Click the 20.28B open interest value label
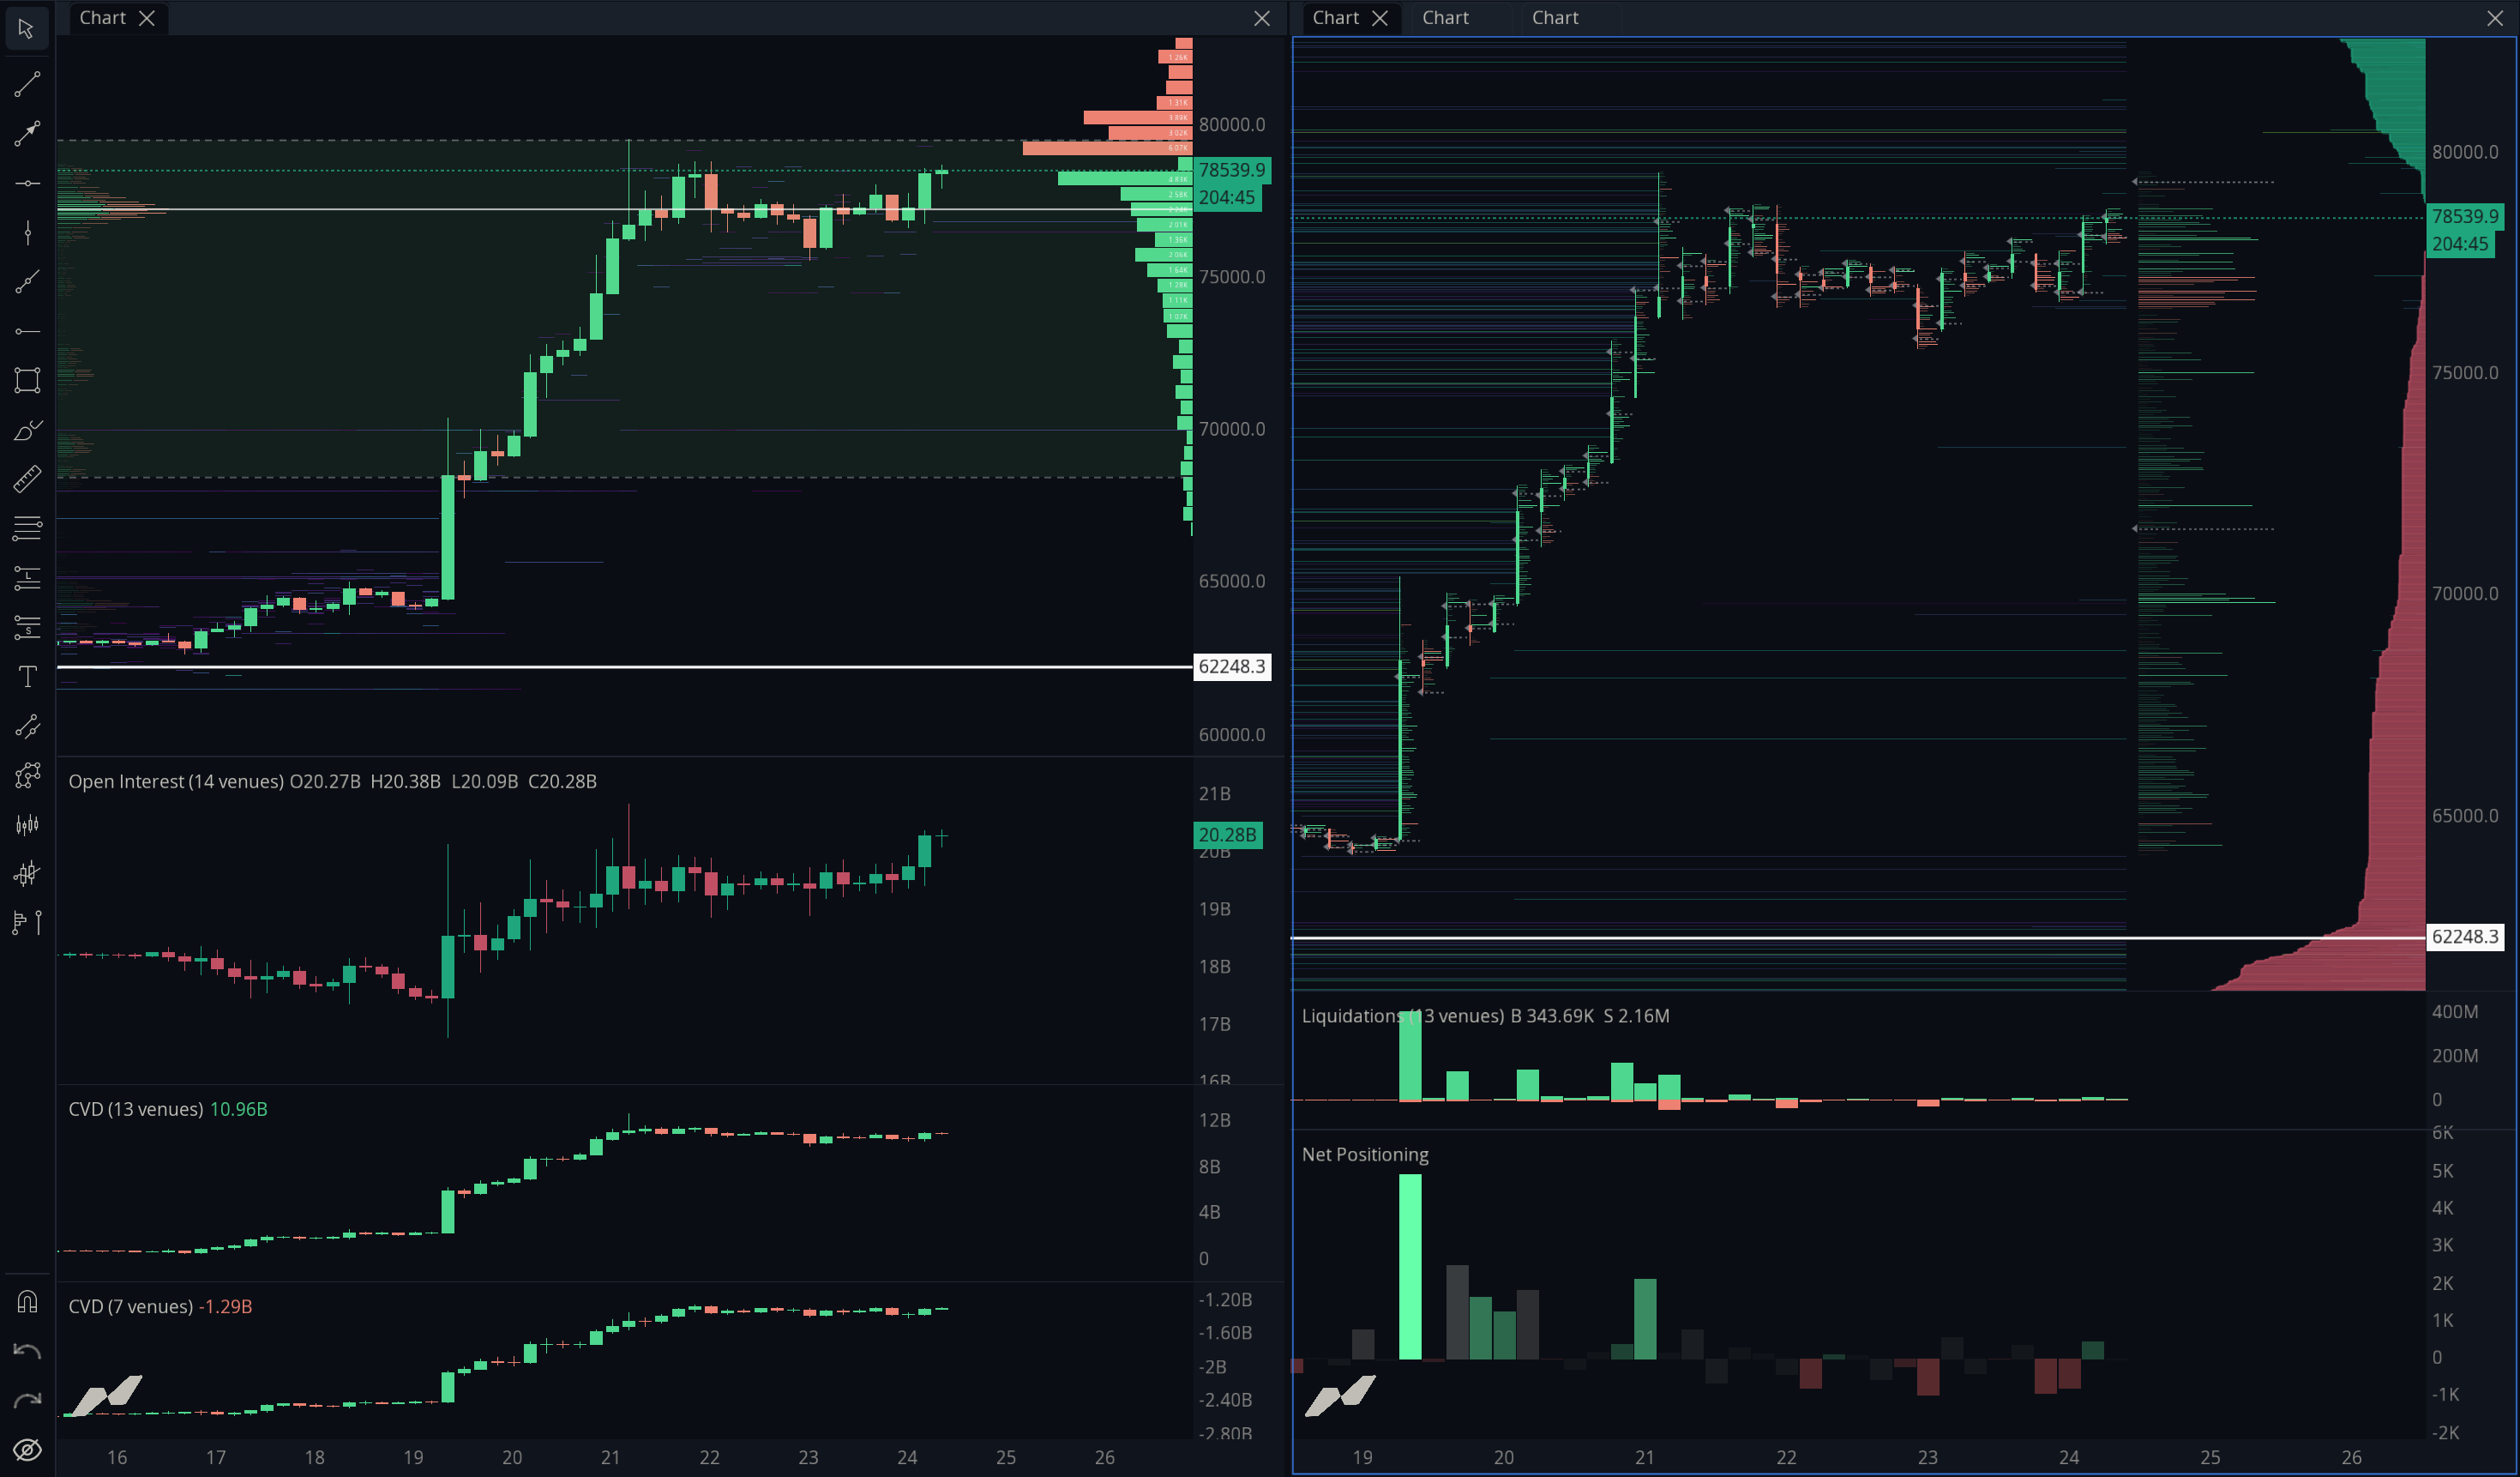Screen dimensions: 2520x1477 [1228, 835]
